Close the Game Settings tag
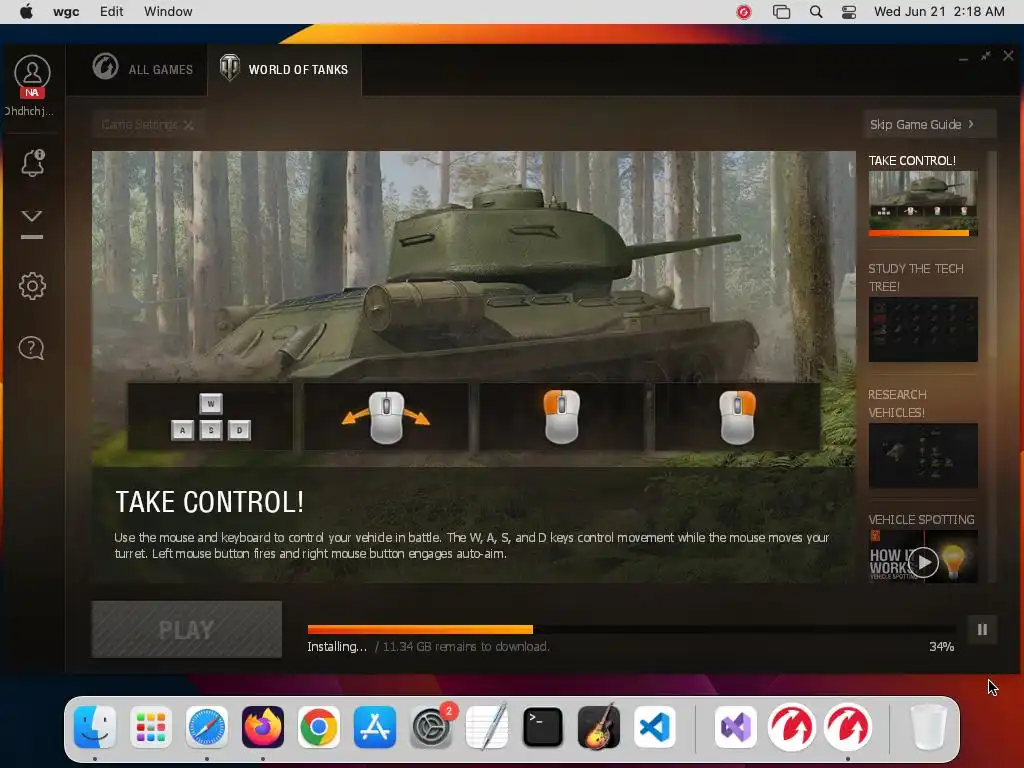The height and width of the screenshot is (768, 1024). pyautogui.click(x=188, y=125)
